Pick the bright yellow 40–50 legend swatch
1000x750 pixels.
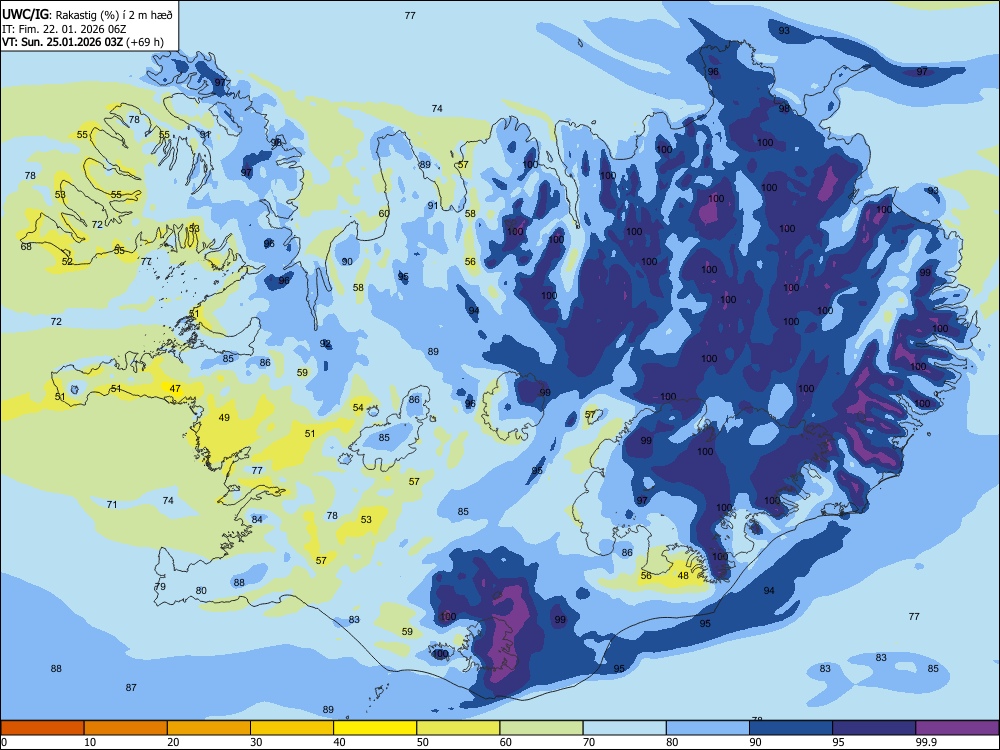pyautogui.click(x=375, y=728)
